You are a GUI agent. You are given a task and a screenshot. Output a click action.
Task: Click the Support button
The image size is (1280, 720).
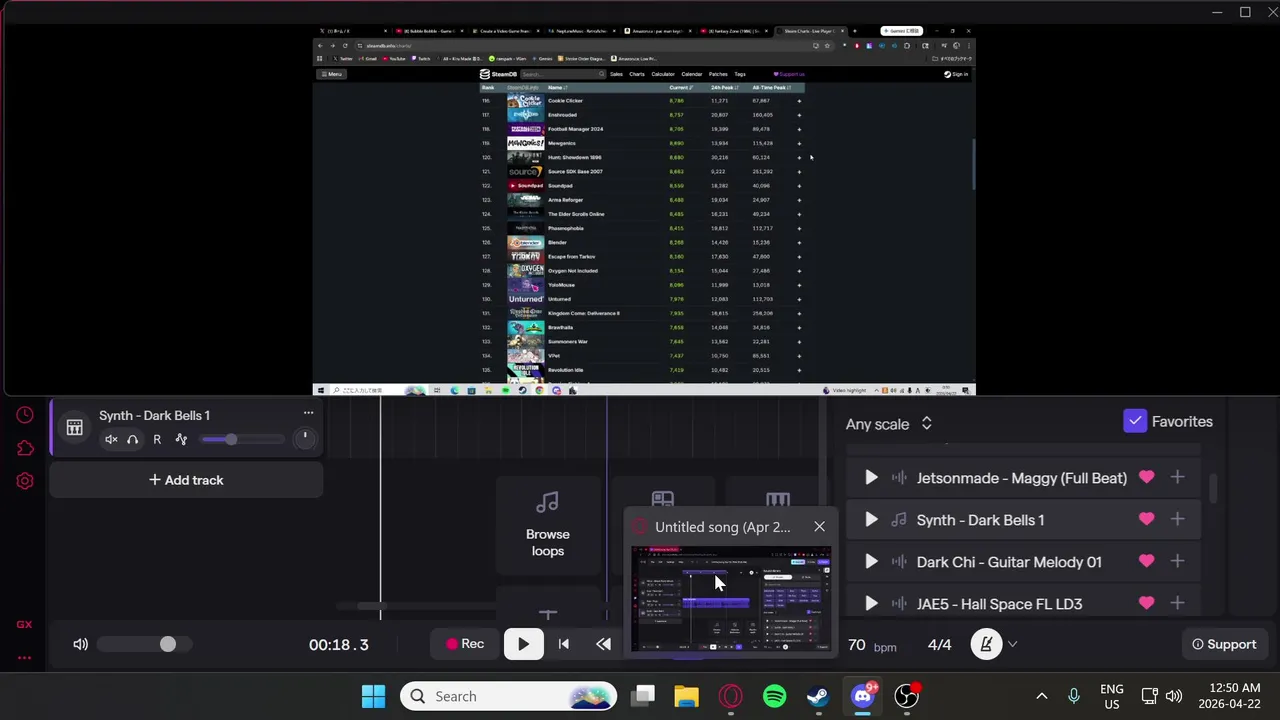click(1224, 644)
